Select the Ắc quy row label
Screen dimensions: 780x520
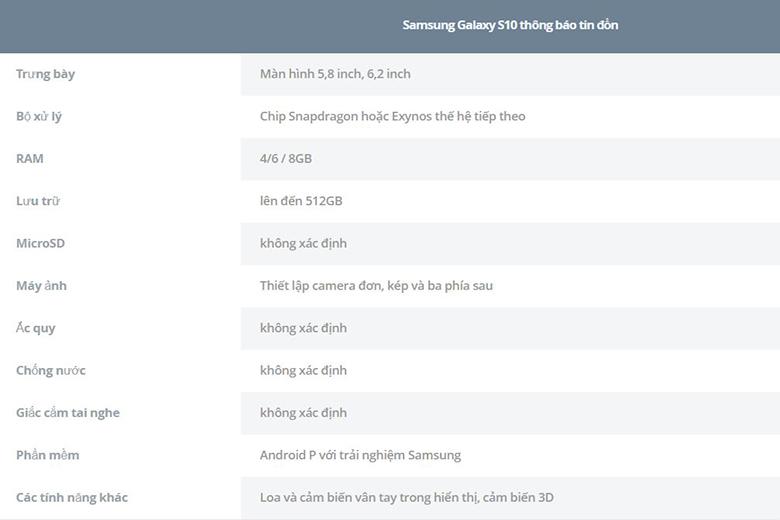coord(36,328)
